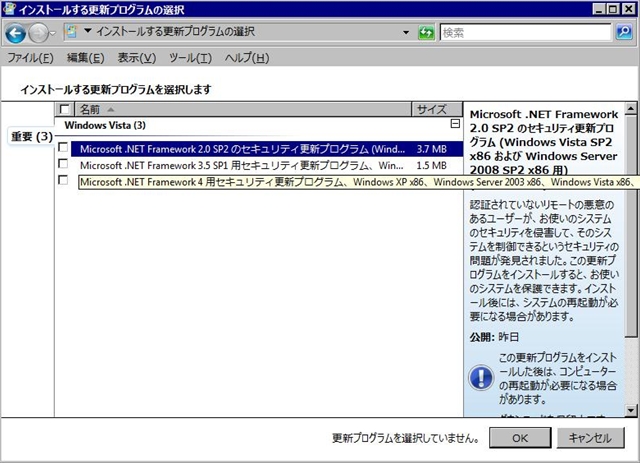This screenshot has height=463, width=640.
Task: Check the .NET Framework 2.0 SP2 update checkbox
Action: (63, 147)
